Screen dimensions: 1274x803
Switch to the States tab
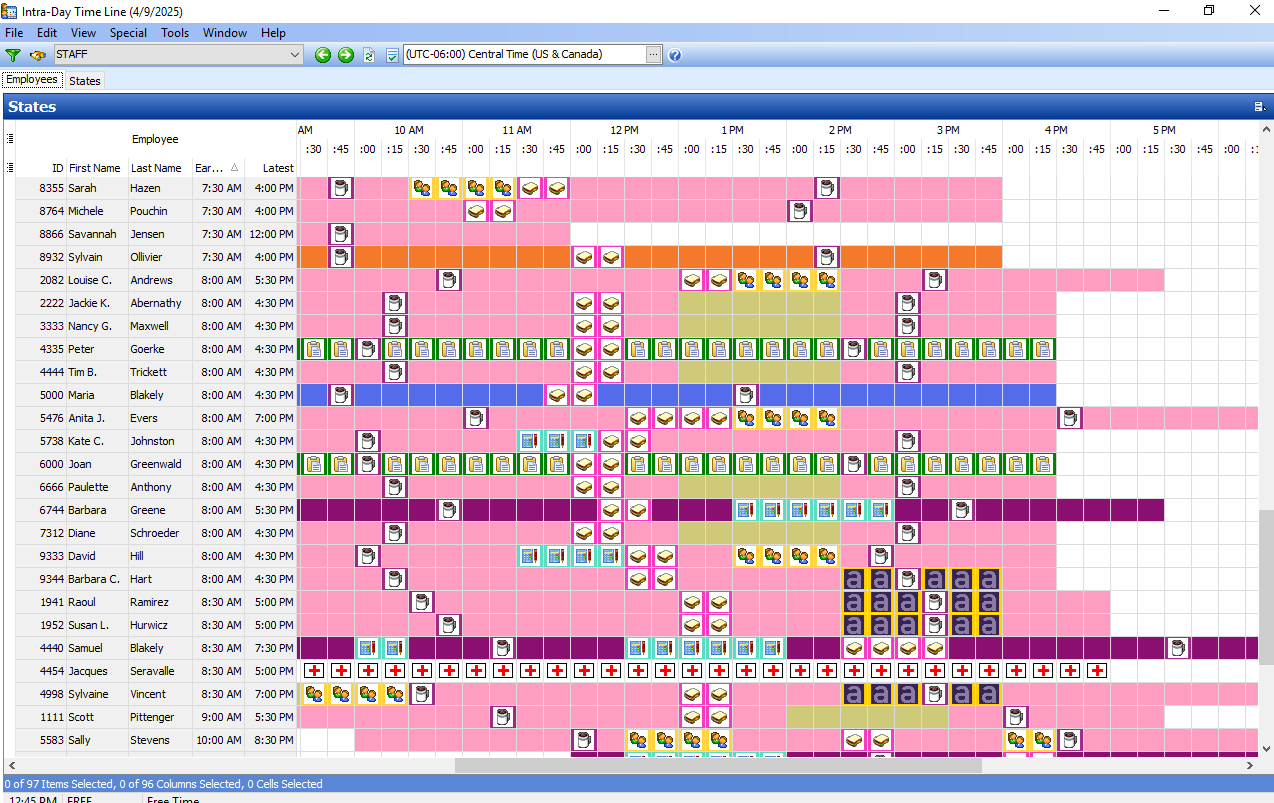85,80
